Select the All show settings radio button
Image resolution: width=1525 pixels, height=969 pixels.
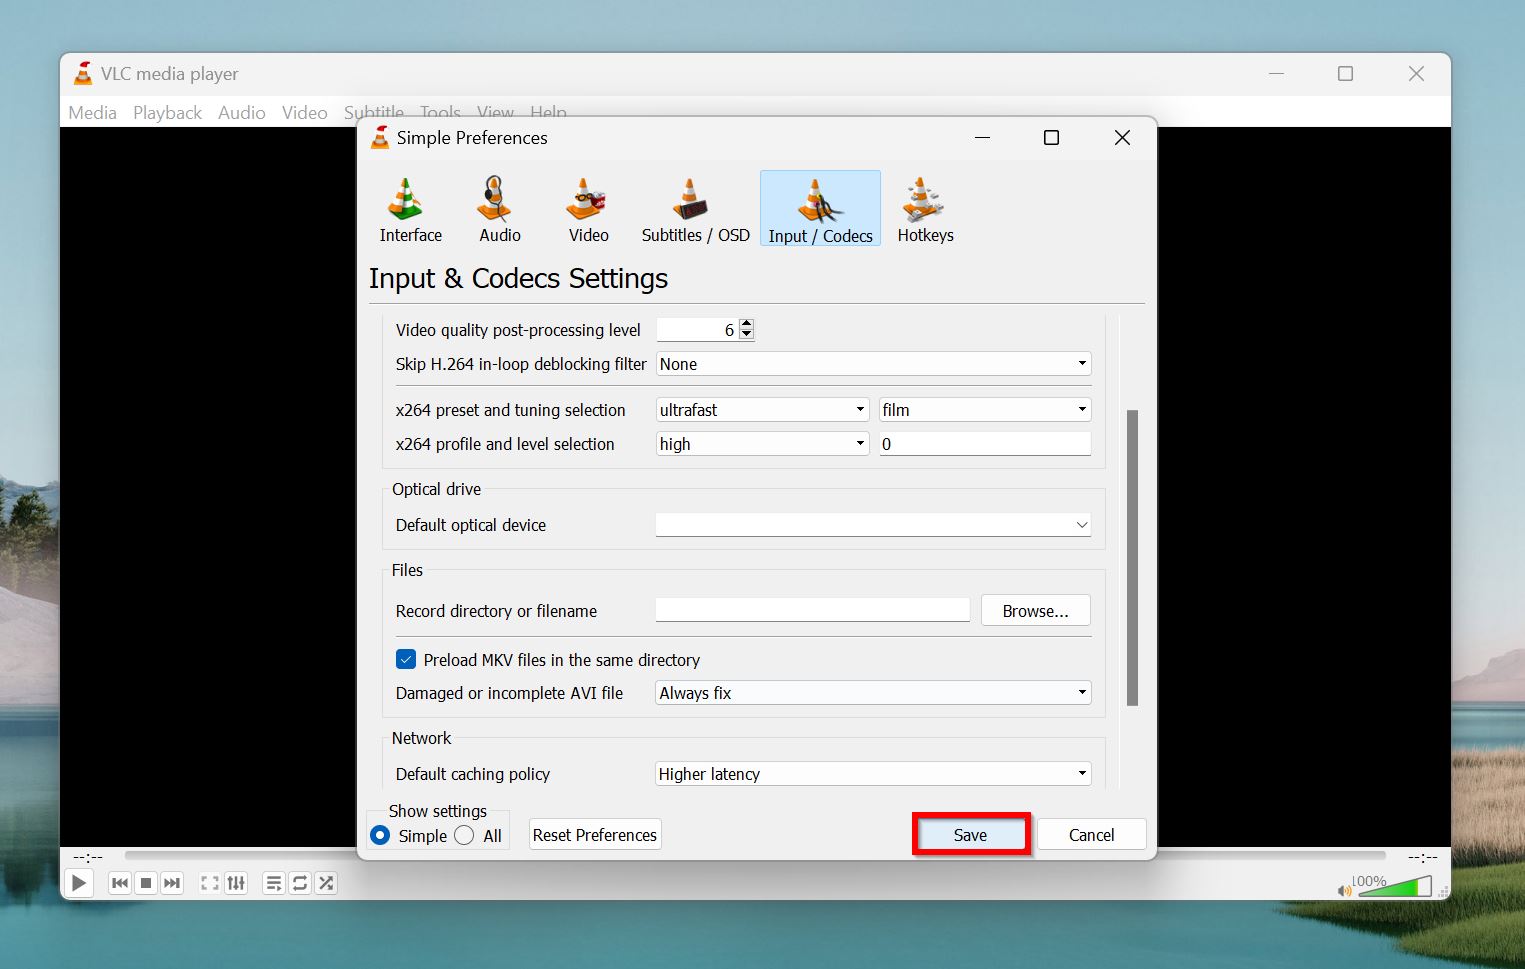click(x=464, y=835)
